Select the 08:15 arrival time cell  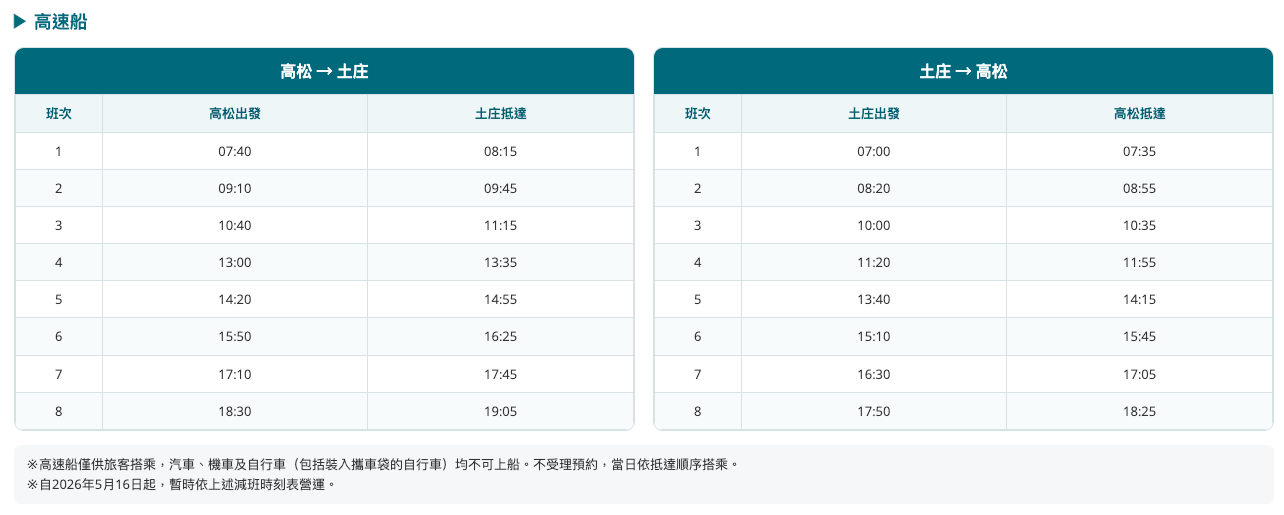pos(500,151)
